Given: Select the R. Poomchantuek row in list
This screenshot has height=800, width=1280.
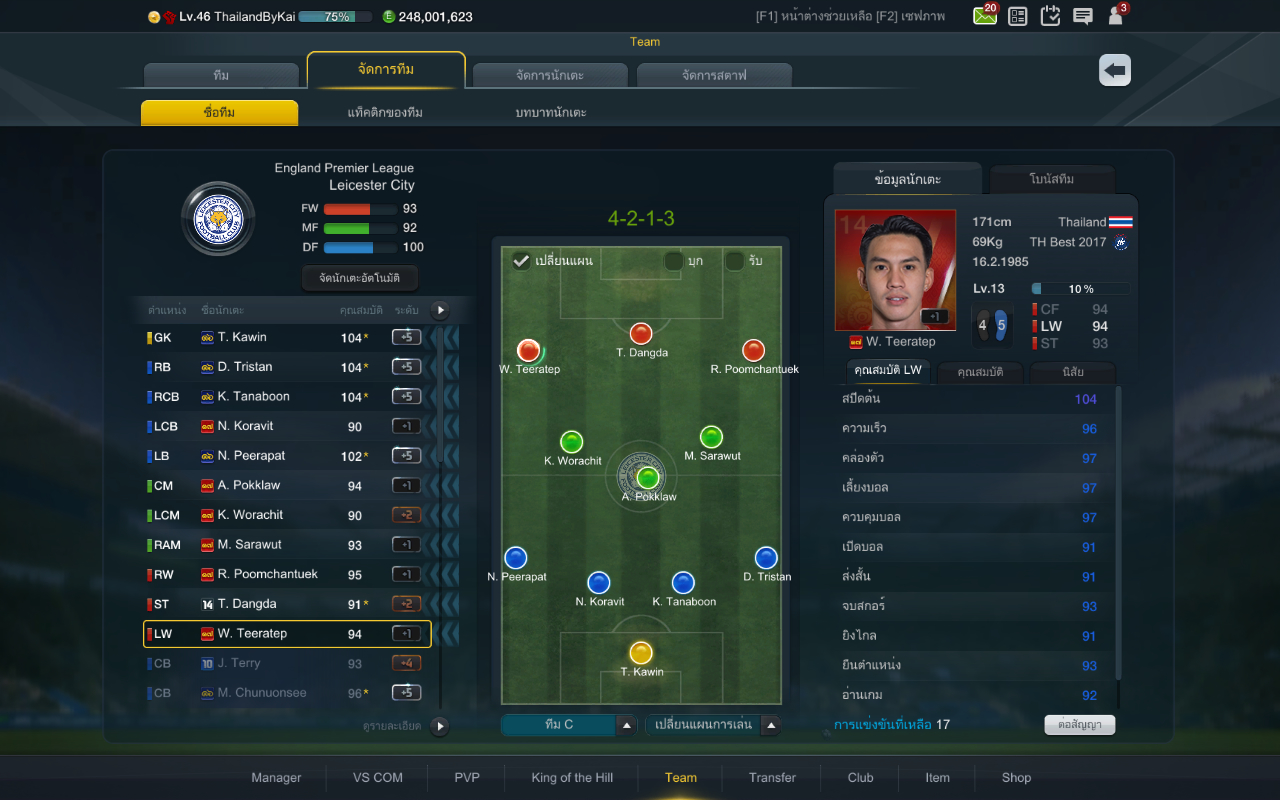Looking at the screenshot, I should tap(288, 574).
